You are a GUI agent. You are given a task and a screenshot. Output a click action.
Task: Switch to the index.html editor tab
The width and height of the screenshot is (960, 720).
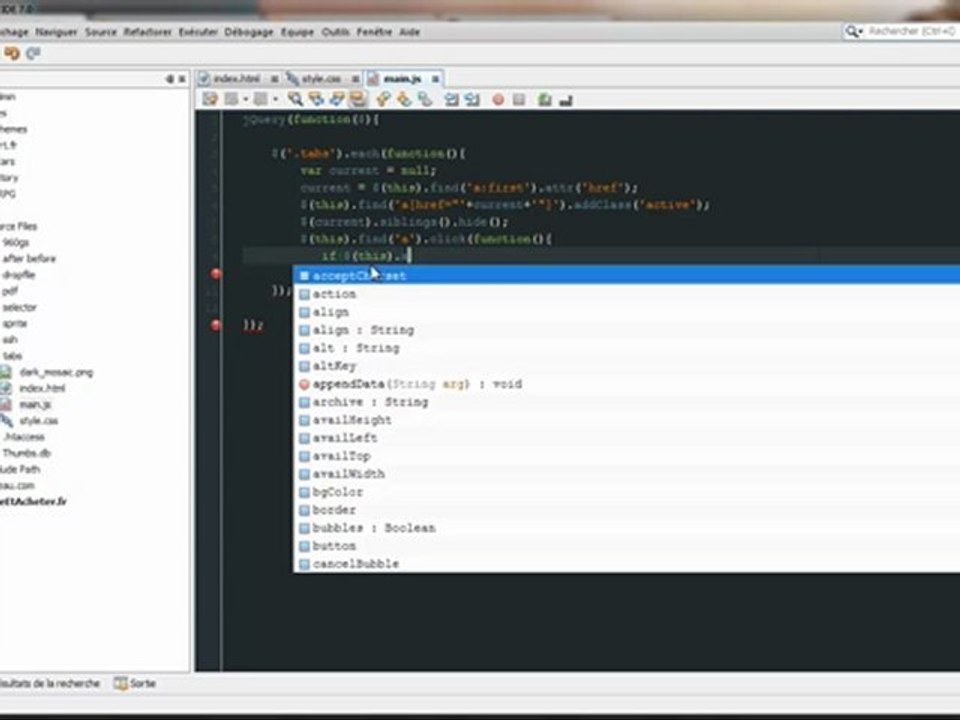click(x=236, y=78)
